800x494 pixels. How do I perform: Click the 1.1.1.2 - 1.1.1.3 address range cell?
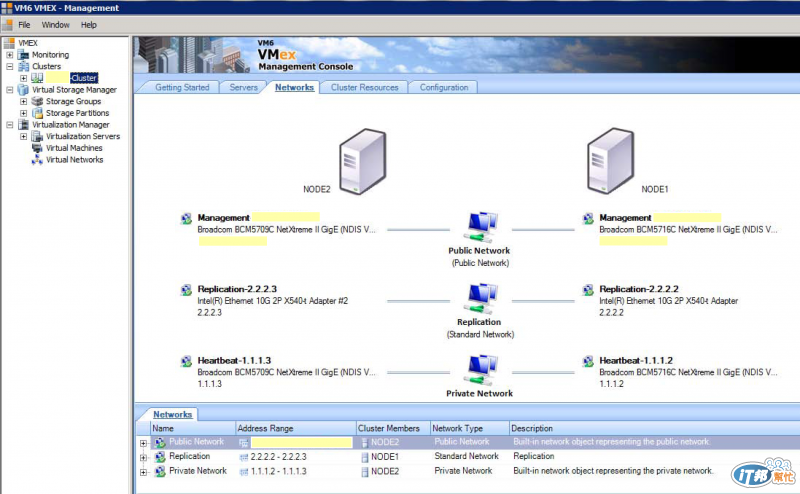tap(279, 471)
